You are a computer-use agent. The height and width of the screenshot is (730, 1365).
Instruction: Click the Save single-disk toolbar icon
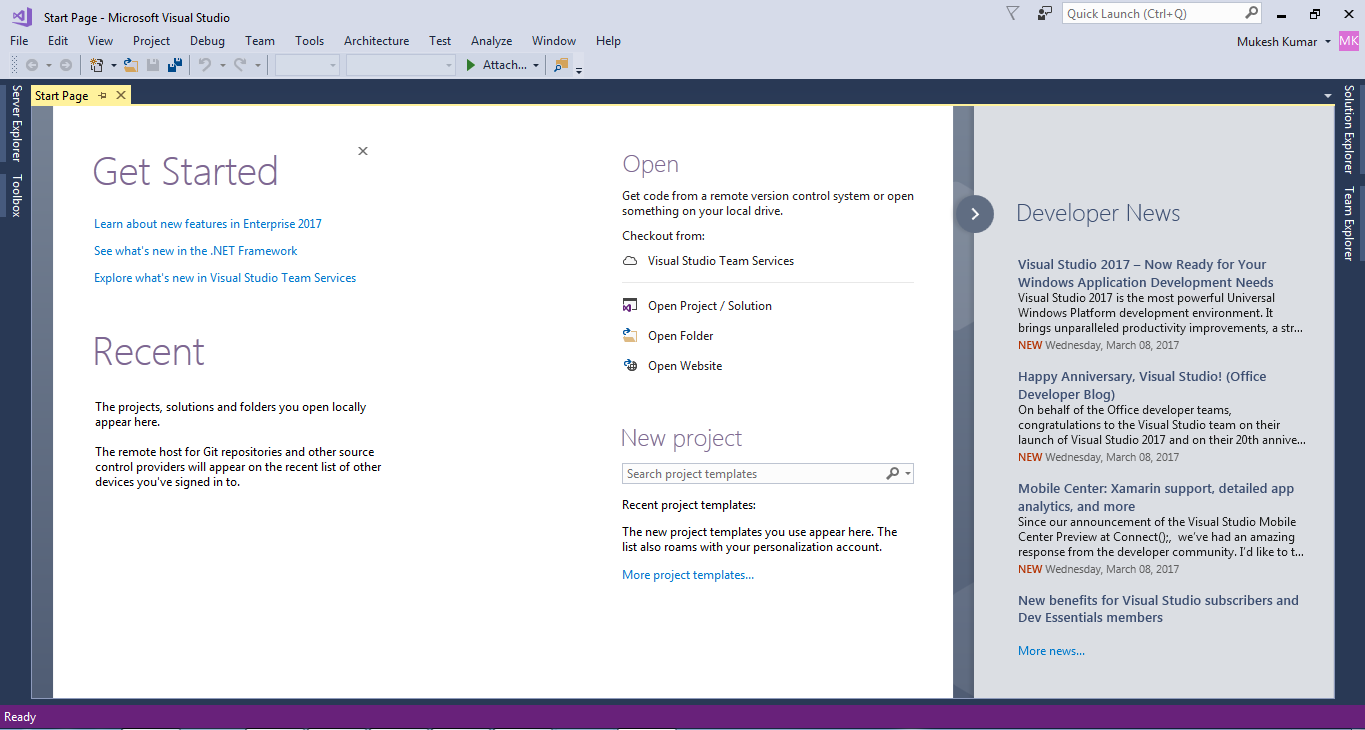point(153,65)
